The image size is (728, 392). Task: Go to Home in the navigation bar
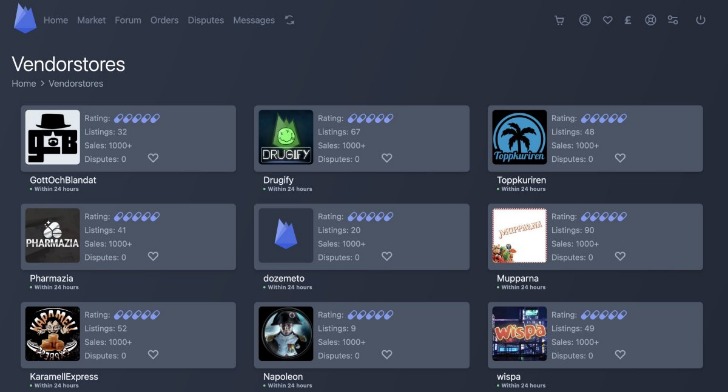56,20
